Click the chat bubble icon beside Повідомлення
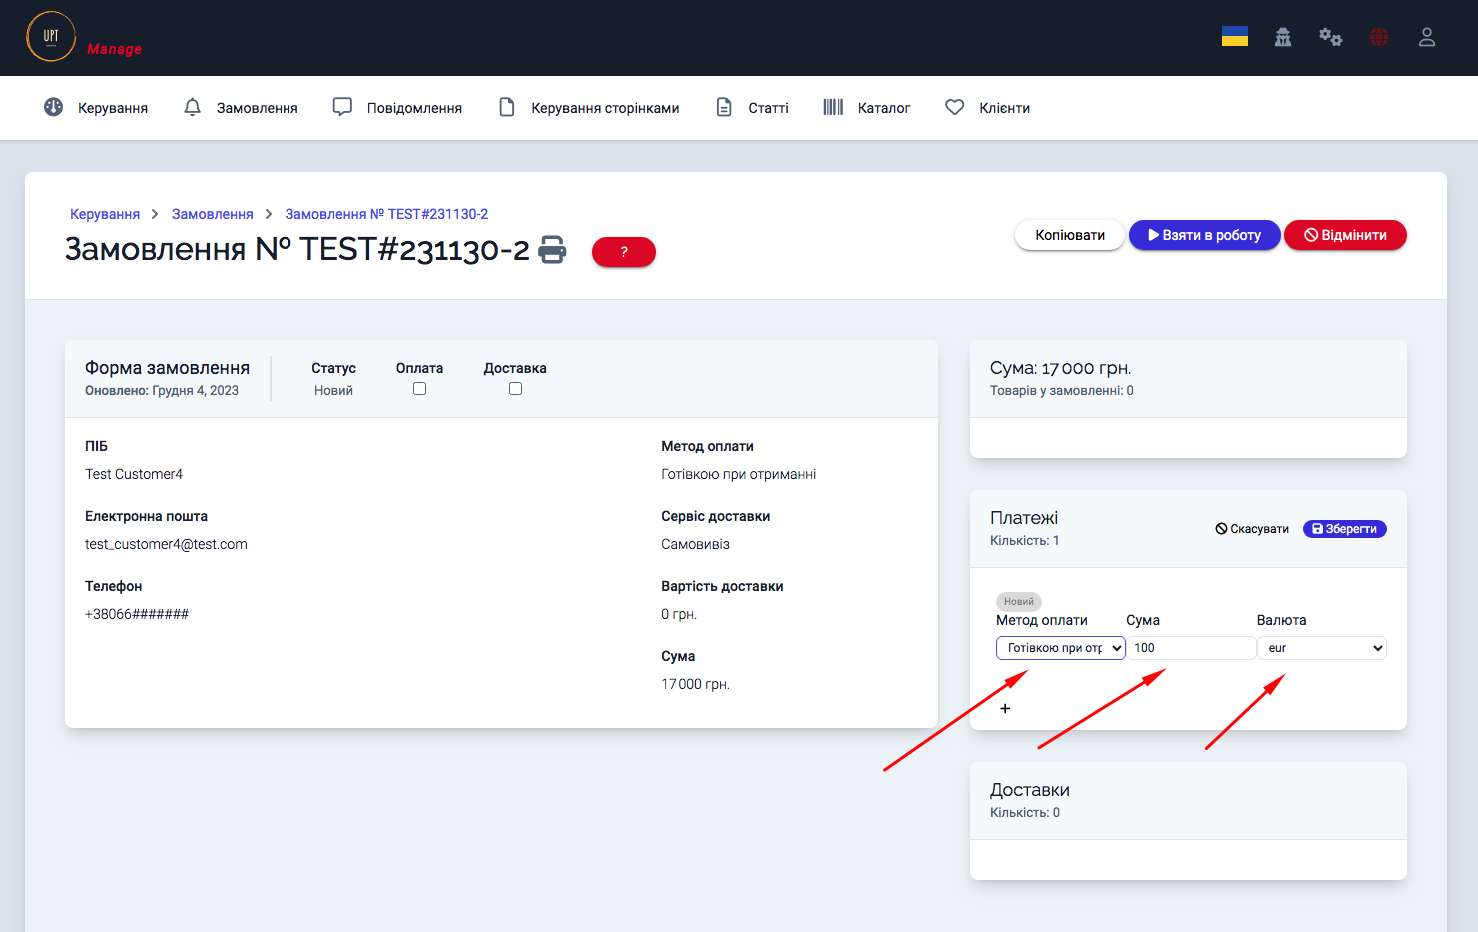 point(342,107)
